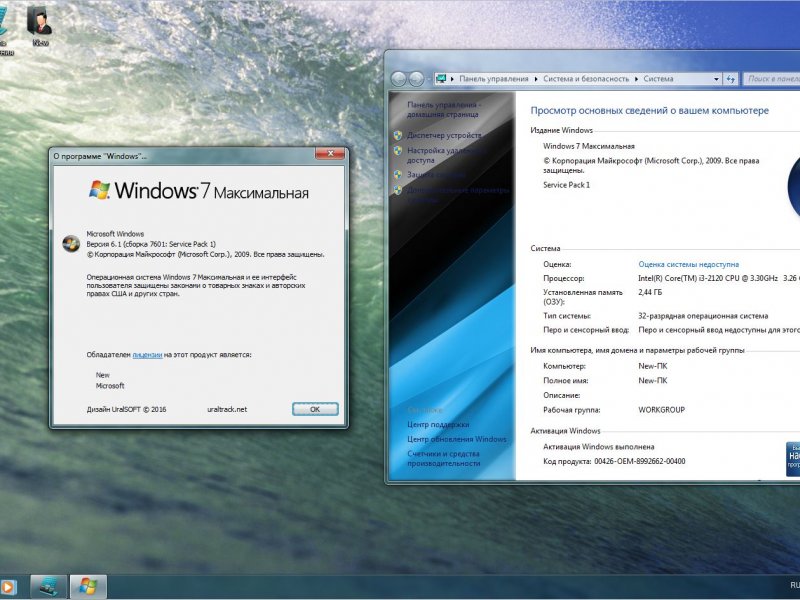Click the WORKGROUP workgroup value
800x600 pixels.
[661, 410]
